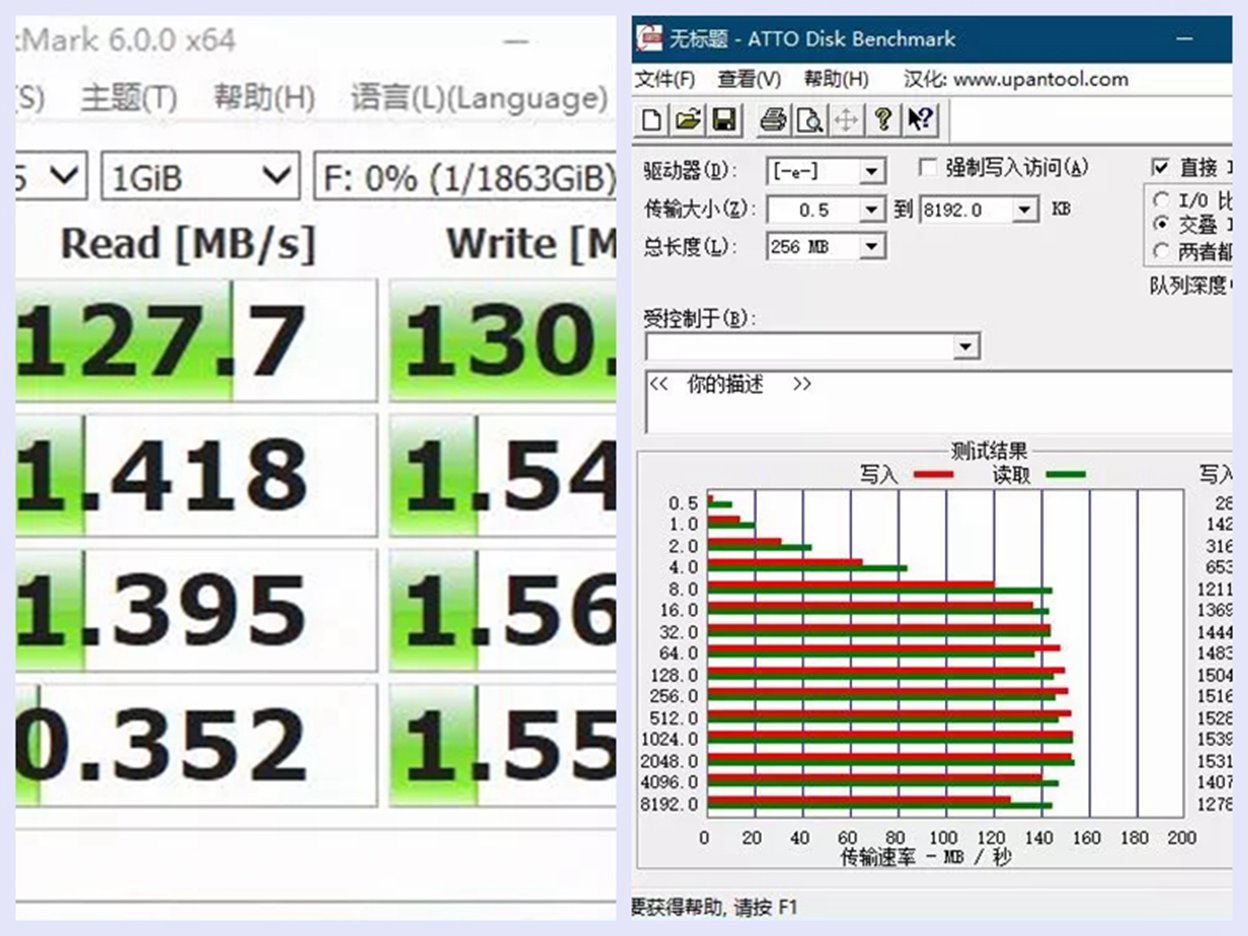Select the 两者都不 radio button

[x=1161, y=250]
